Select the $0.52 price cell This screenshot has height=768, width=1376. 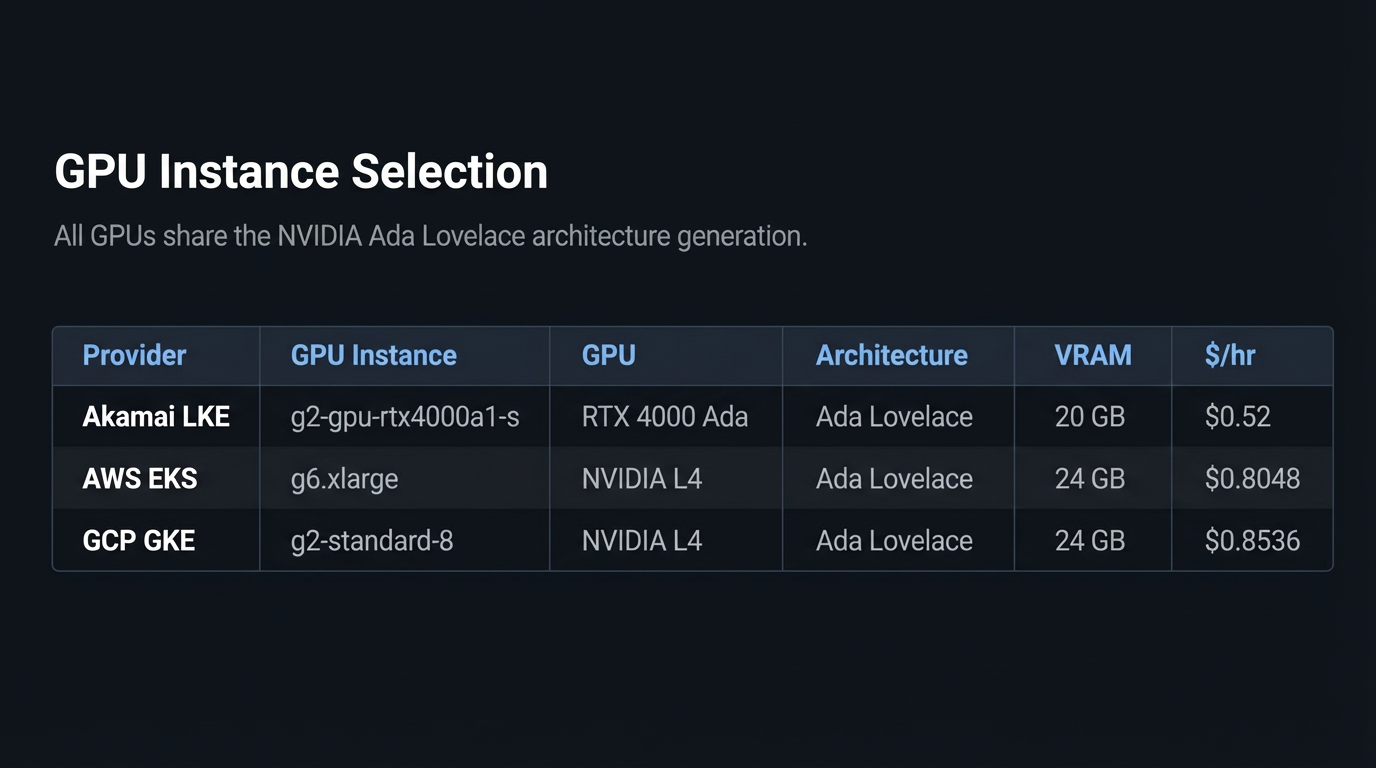[x=1237, y=416]
